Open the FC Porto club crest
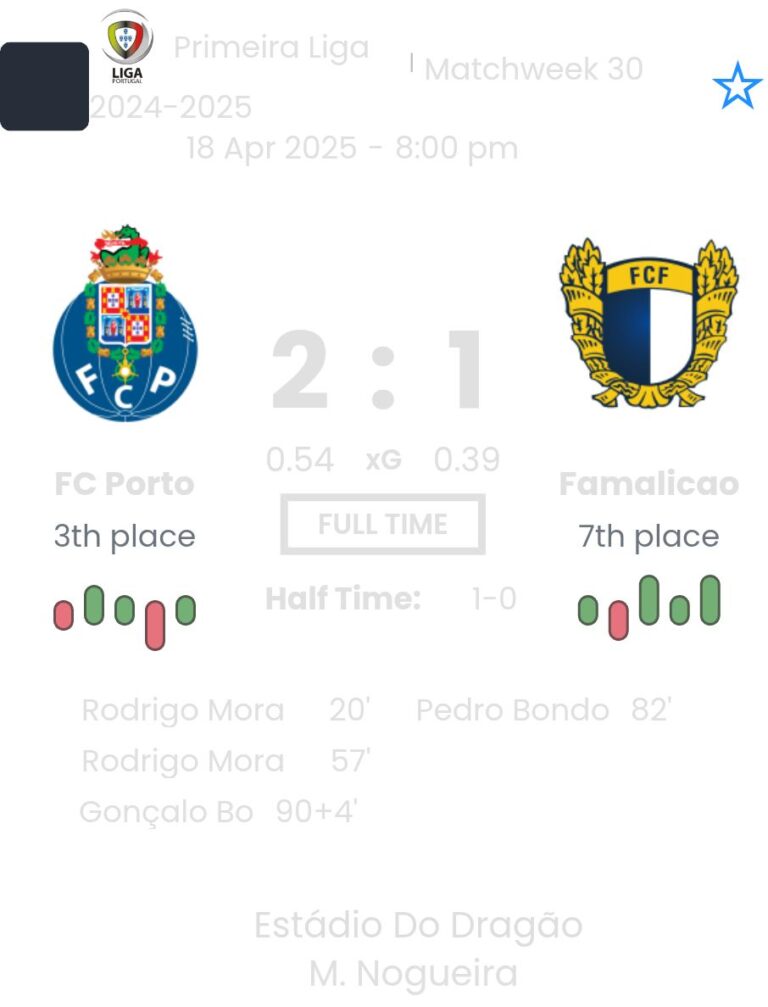The height and width of the screenshot is (1007, 768). pyautogui.click(x=125, y=323)
